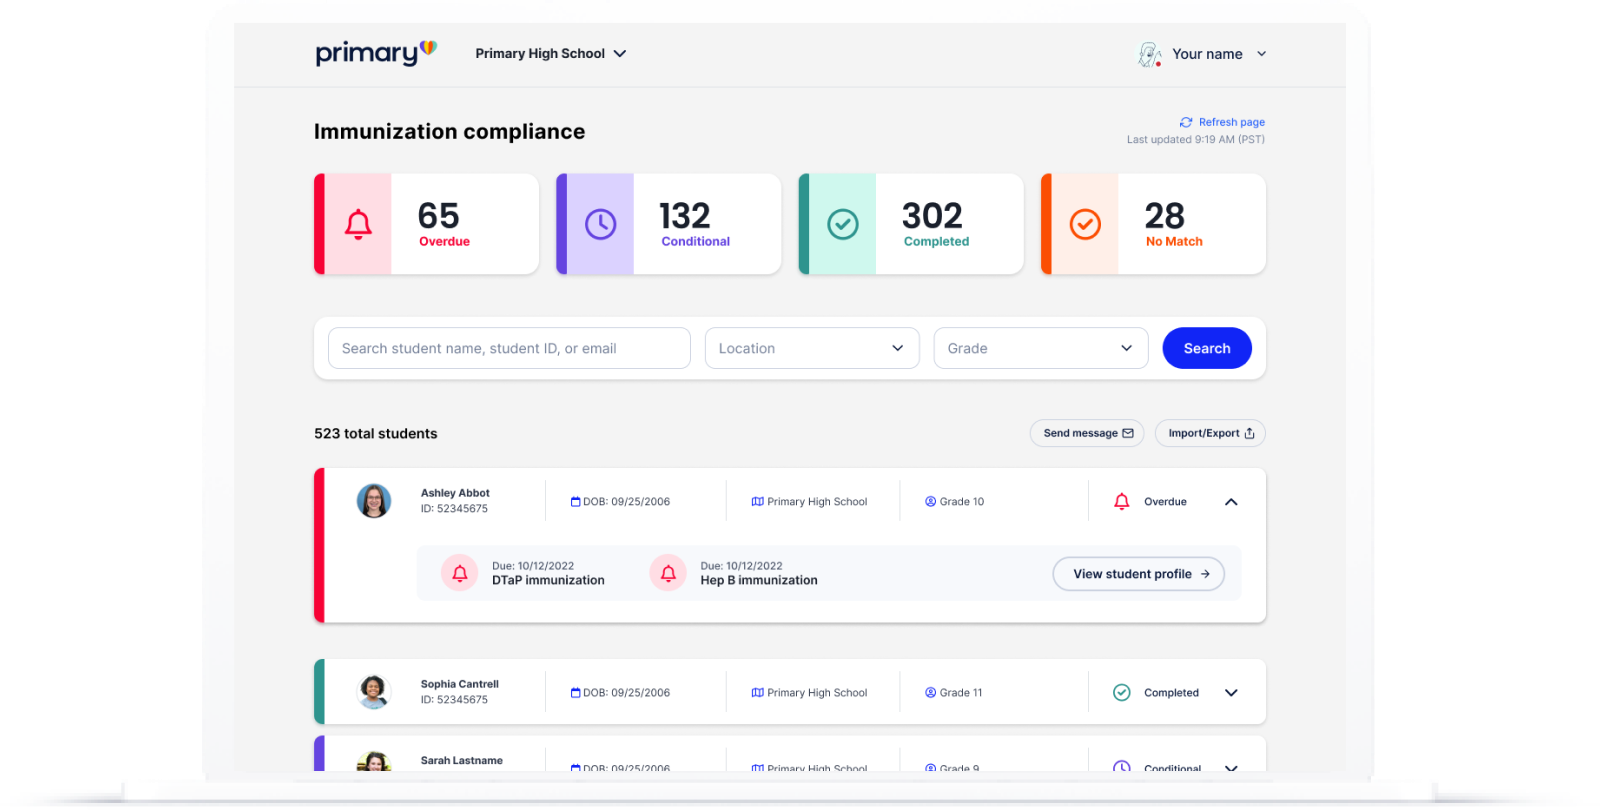Open View student profile for Ashley Abbot

[x=1139, y=574]
